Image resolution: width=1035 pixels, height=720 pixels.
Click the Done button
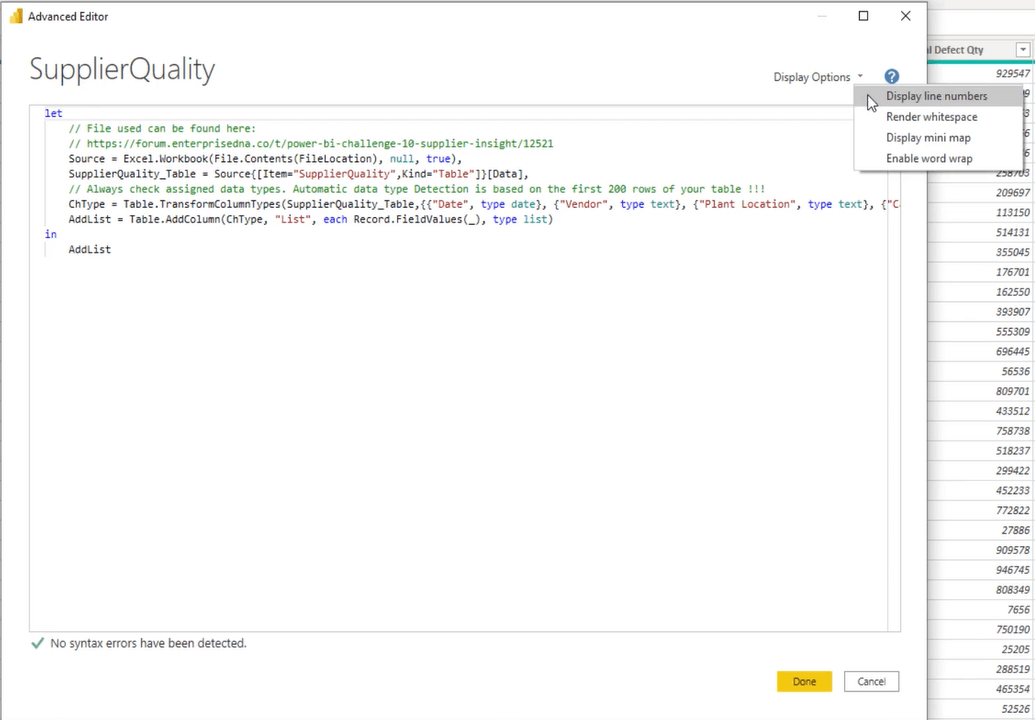(x=804, y=682)
